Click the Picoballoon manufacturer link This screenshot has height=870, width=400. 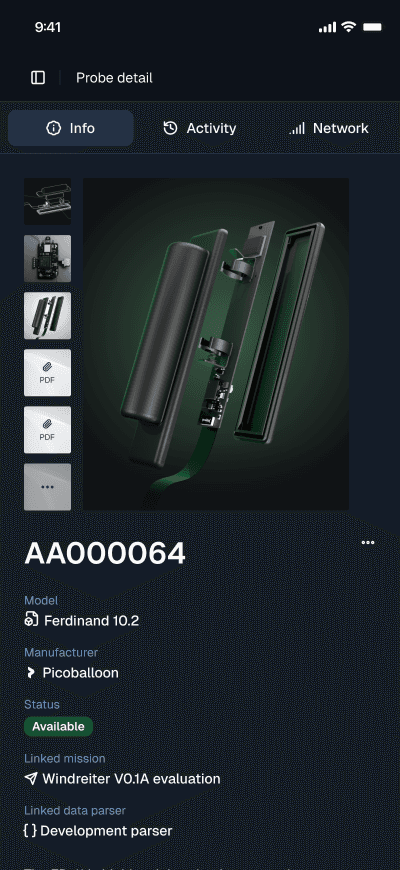click(x=72, y=672)
